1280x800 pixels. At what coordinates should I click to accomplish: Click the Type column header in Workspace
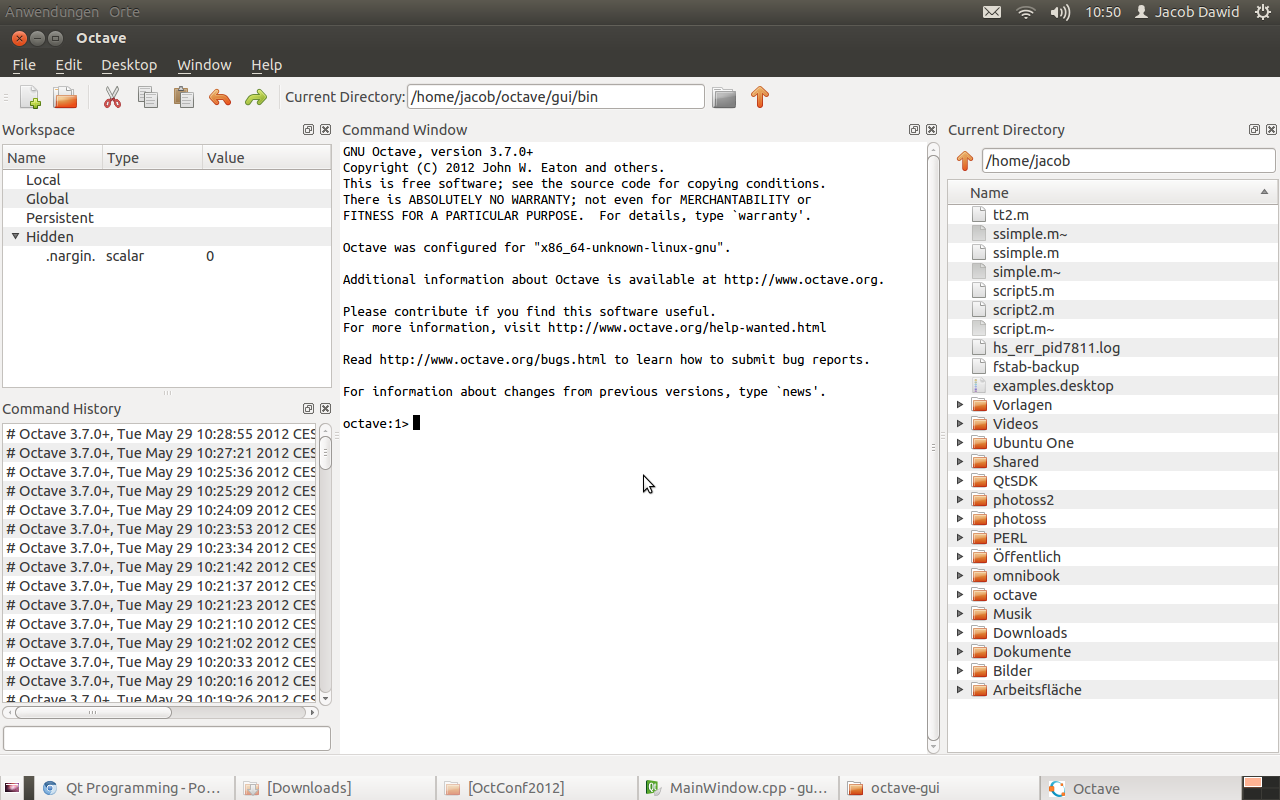pyautogui.click(x=152, y=158)
